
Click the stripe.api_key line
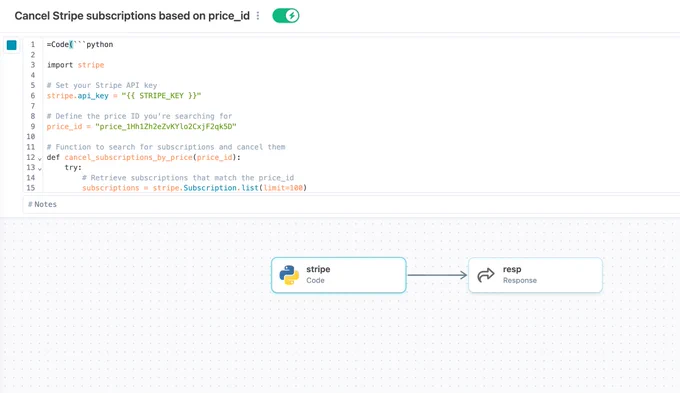(124, 96)
